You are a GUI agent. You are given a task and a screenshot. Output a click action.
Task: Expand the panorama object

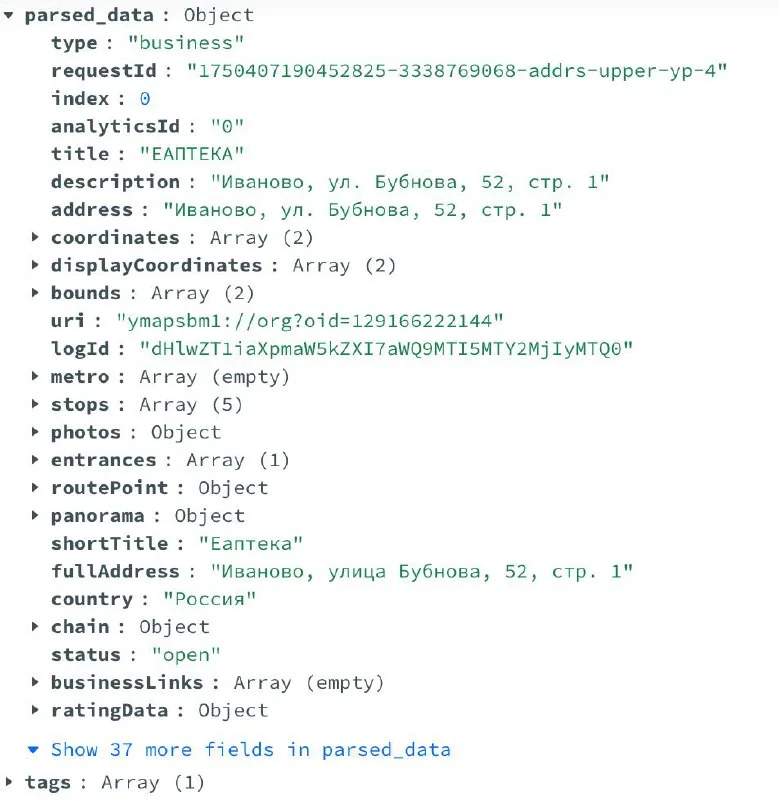36,516
